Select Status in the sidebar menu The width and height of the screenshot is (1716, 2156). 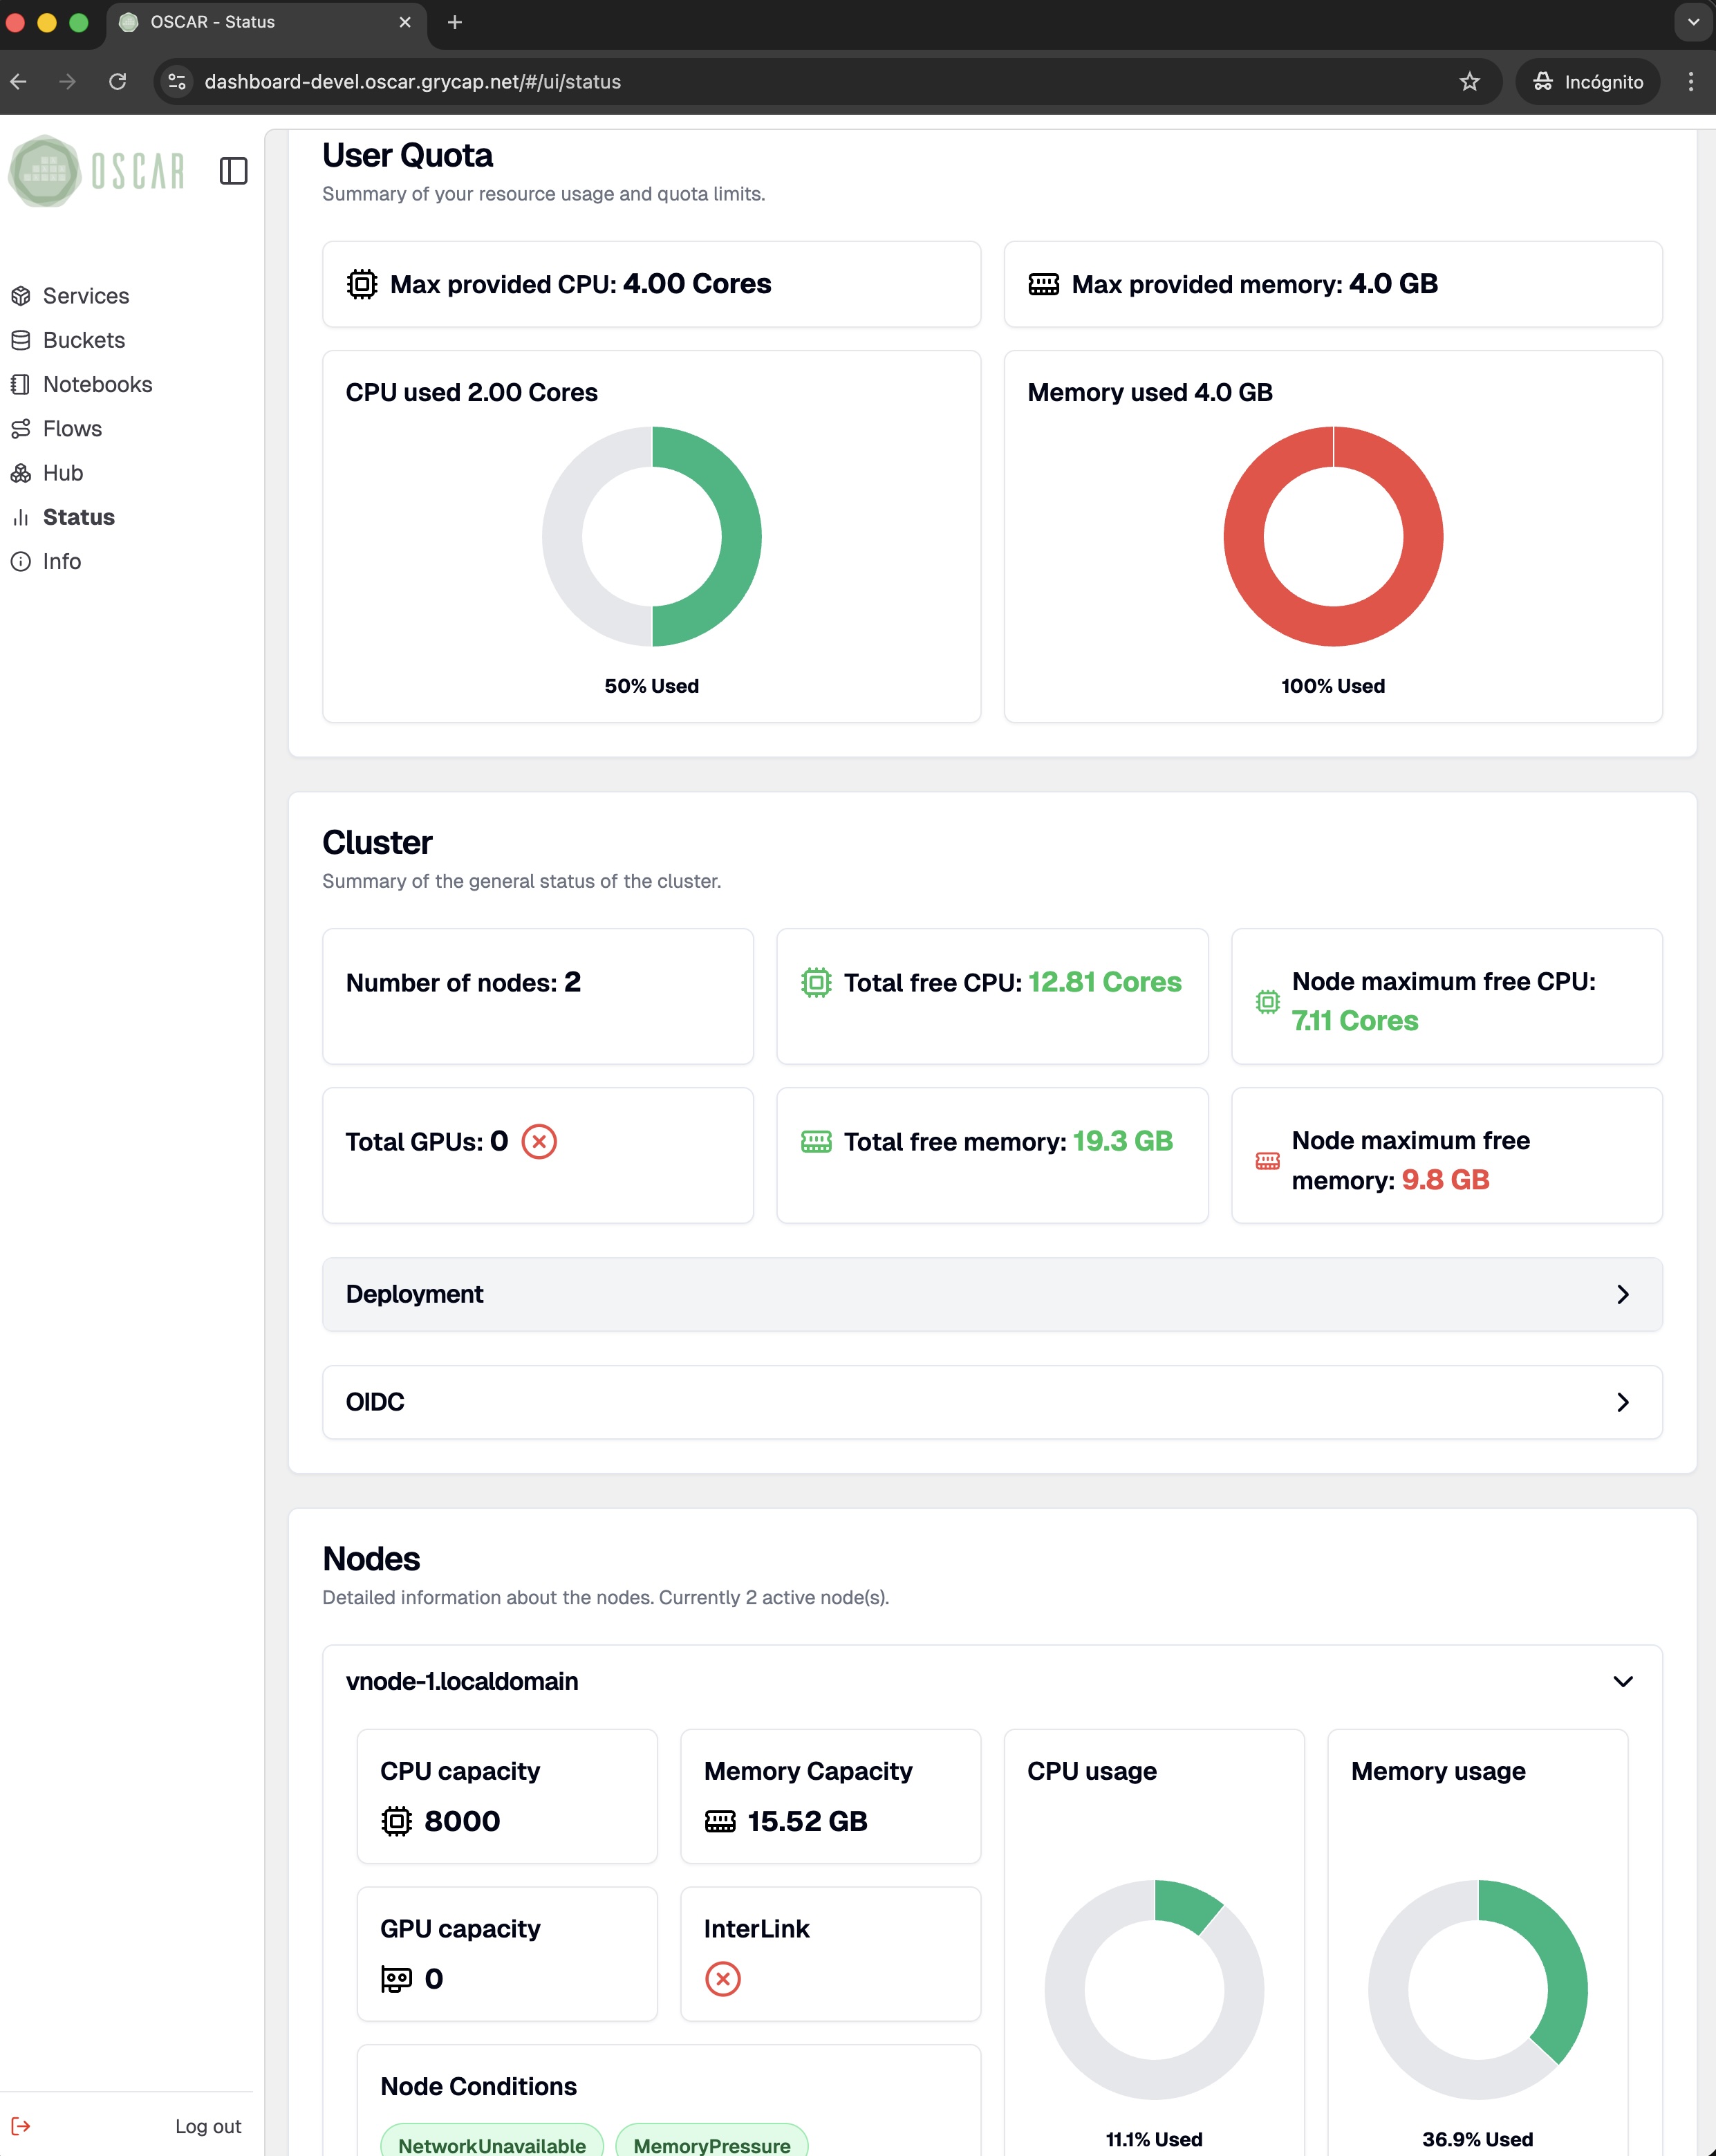point(79,517)
